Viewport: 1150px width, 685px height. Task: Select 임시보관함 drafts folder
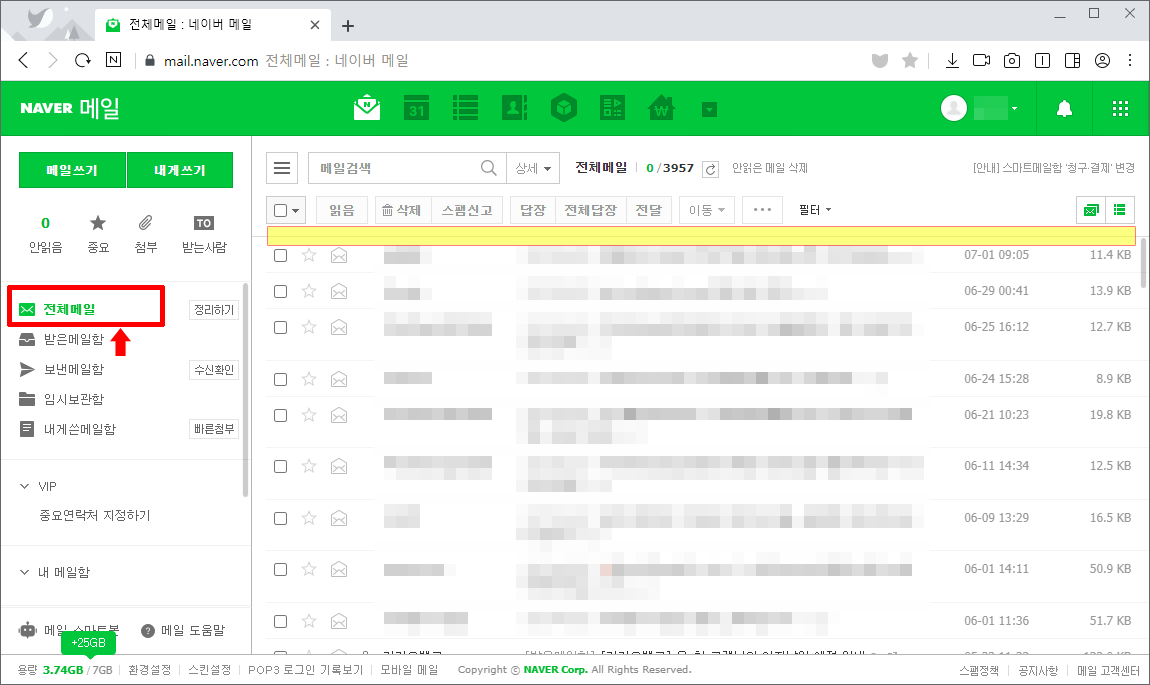[x=73, y=400]
